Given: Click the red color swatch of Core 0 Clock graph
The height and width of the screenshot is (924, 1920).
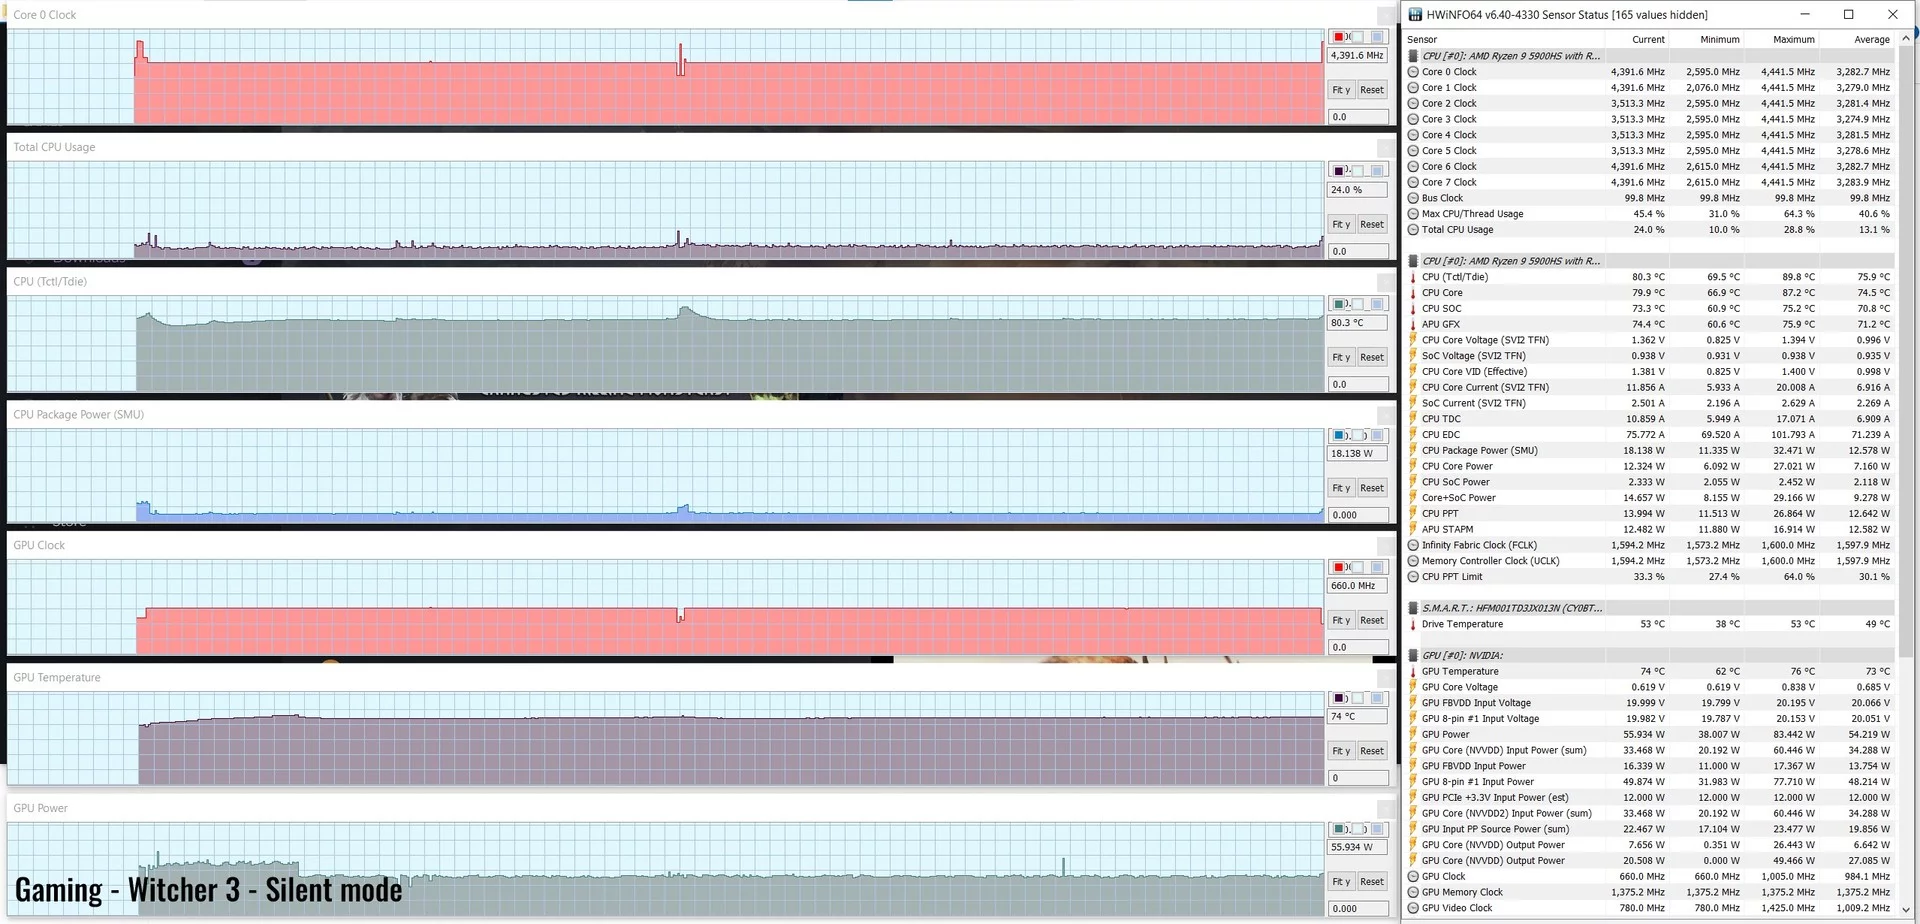Looking at the screenshot, I should pyautogui.click(x=1338, y=37).
